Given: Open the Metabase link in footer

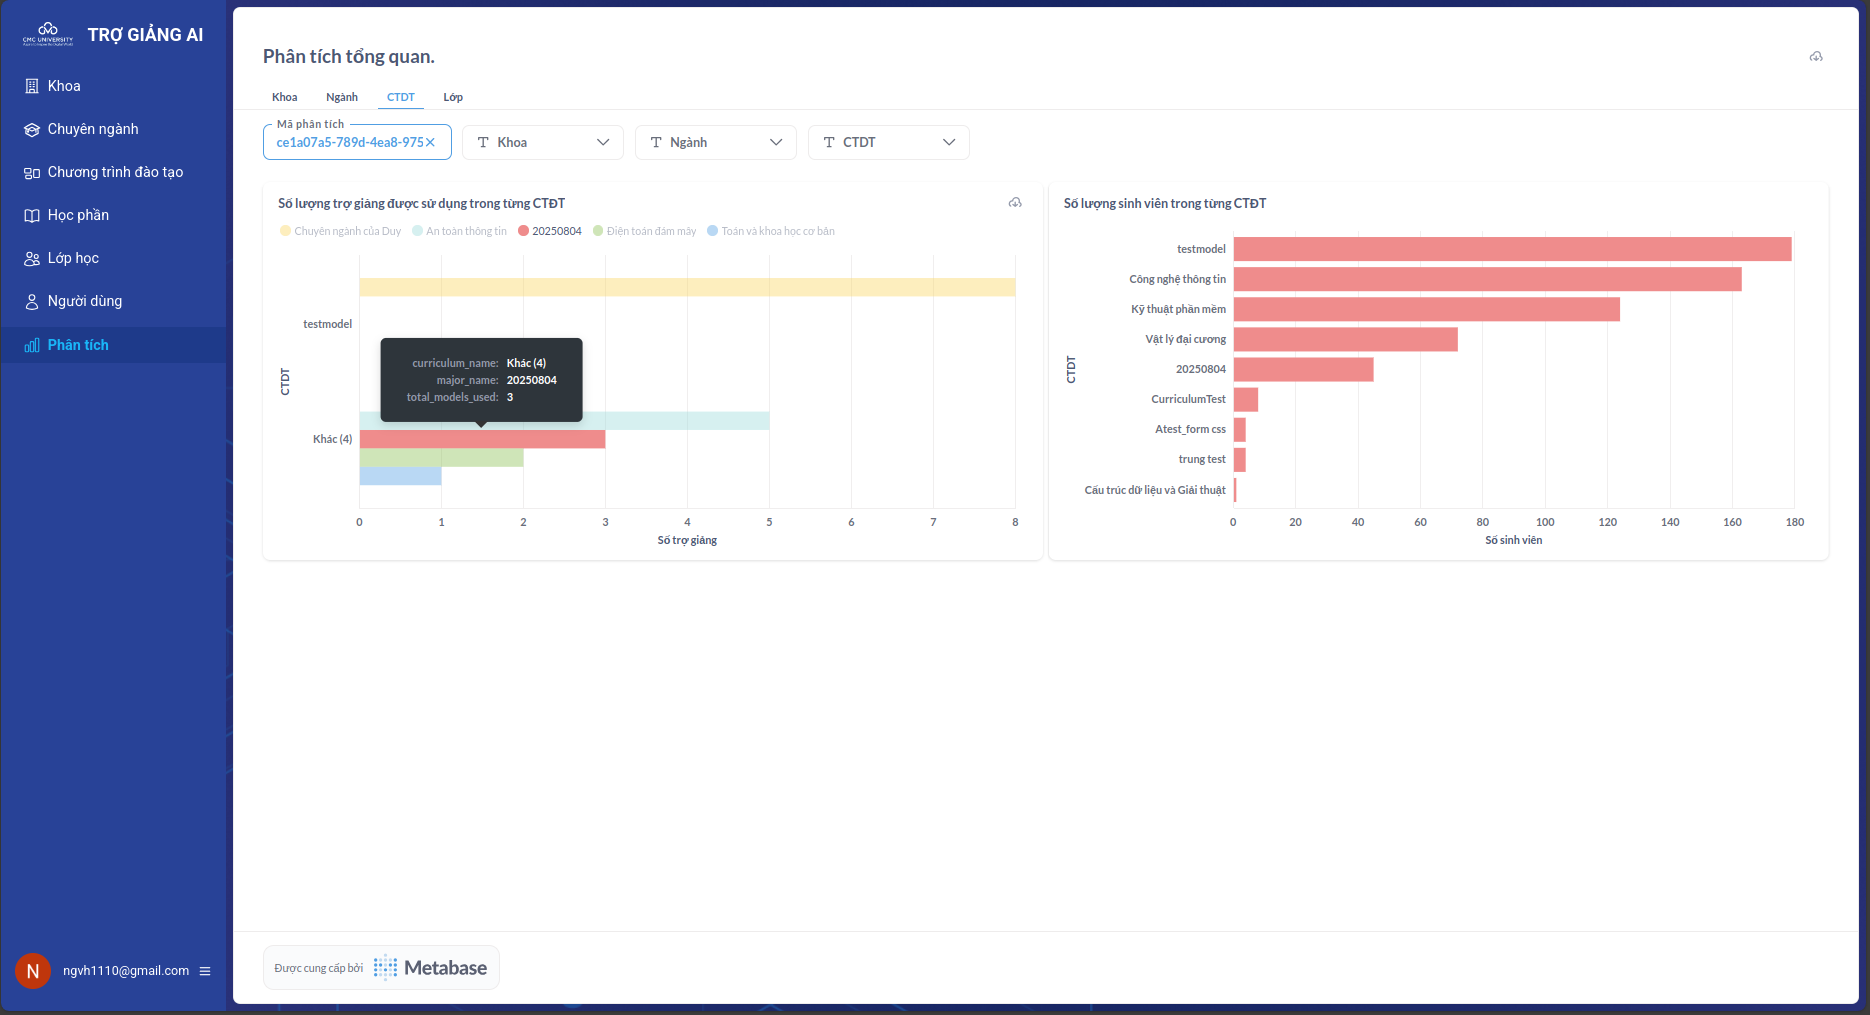Looking at the screenshot, I should coord(430,968).
